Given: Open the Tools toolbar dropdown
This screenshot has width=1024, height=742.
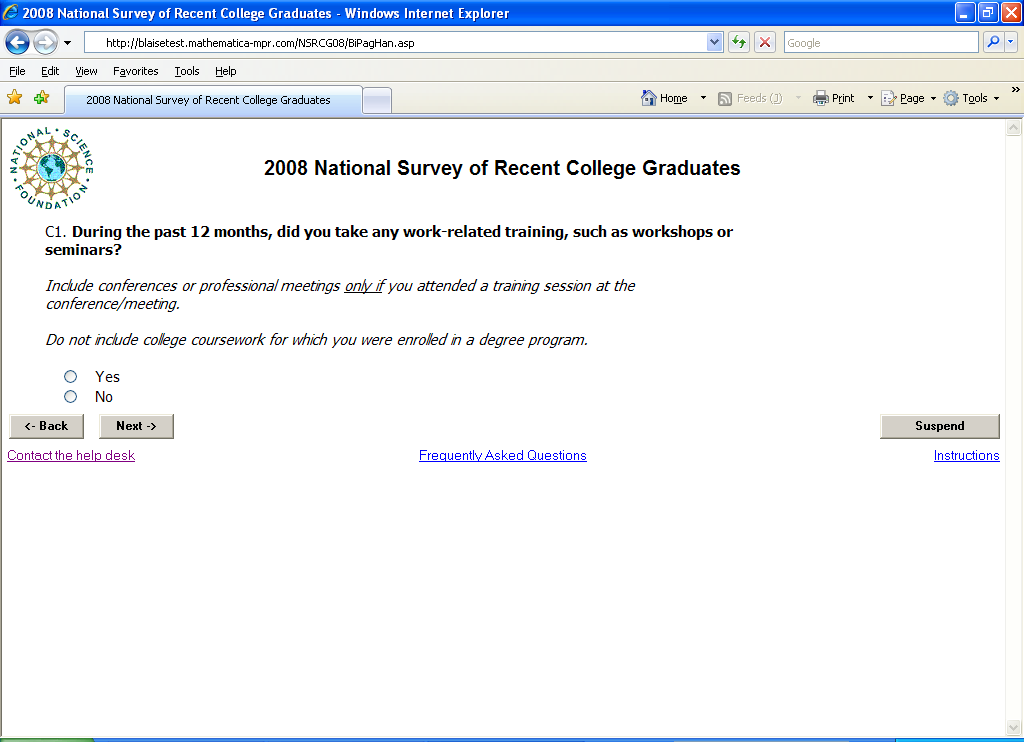Looking at the screenshot, I should [974, 98].
